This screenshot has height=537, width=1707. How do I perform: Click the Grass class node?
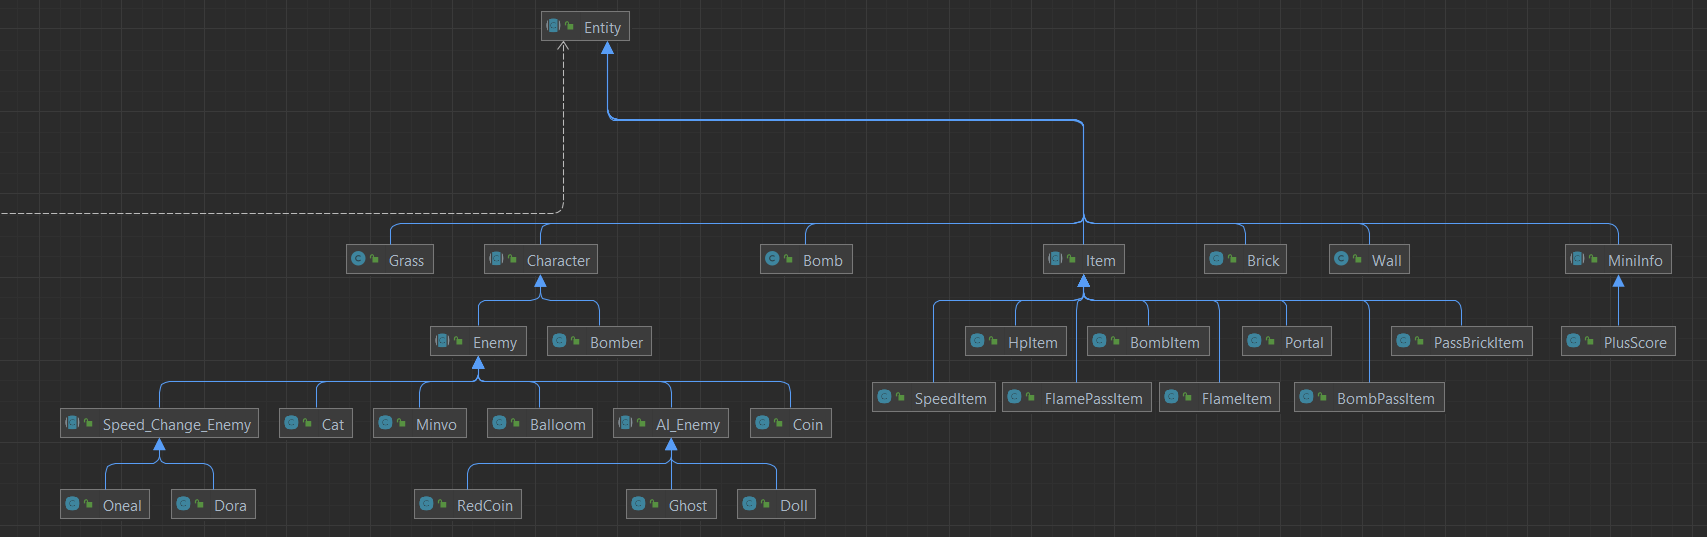click(x=390, y=259)
